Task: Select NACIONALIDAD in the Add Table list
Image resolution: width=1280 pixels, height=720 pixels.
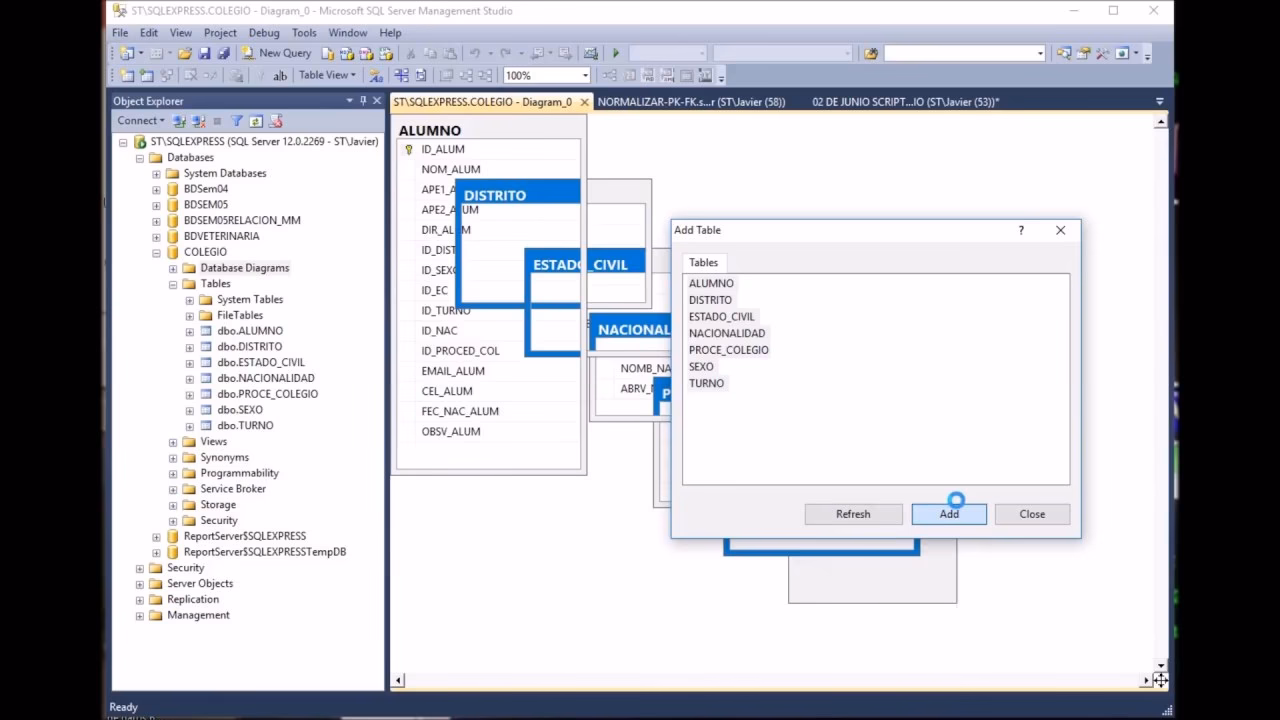Action: [x=727, y=334]
